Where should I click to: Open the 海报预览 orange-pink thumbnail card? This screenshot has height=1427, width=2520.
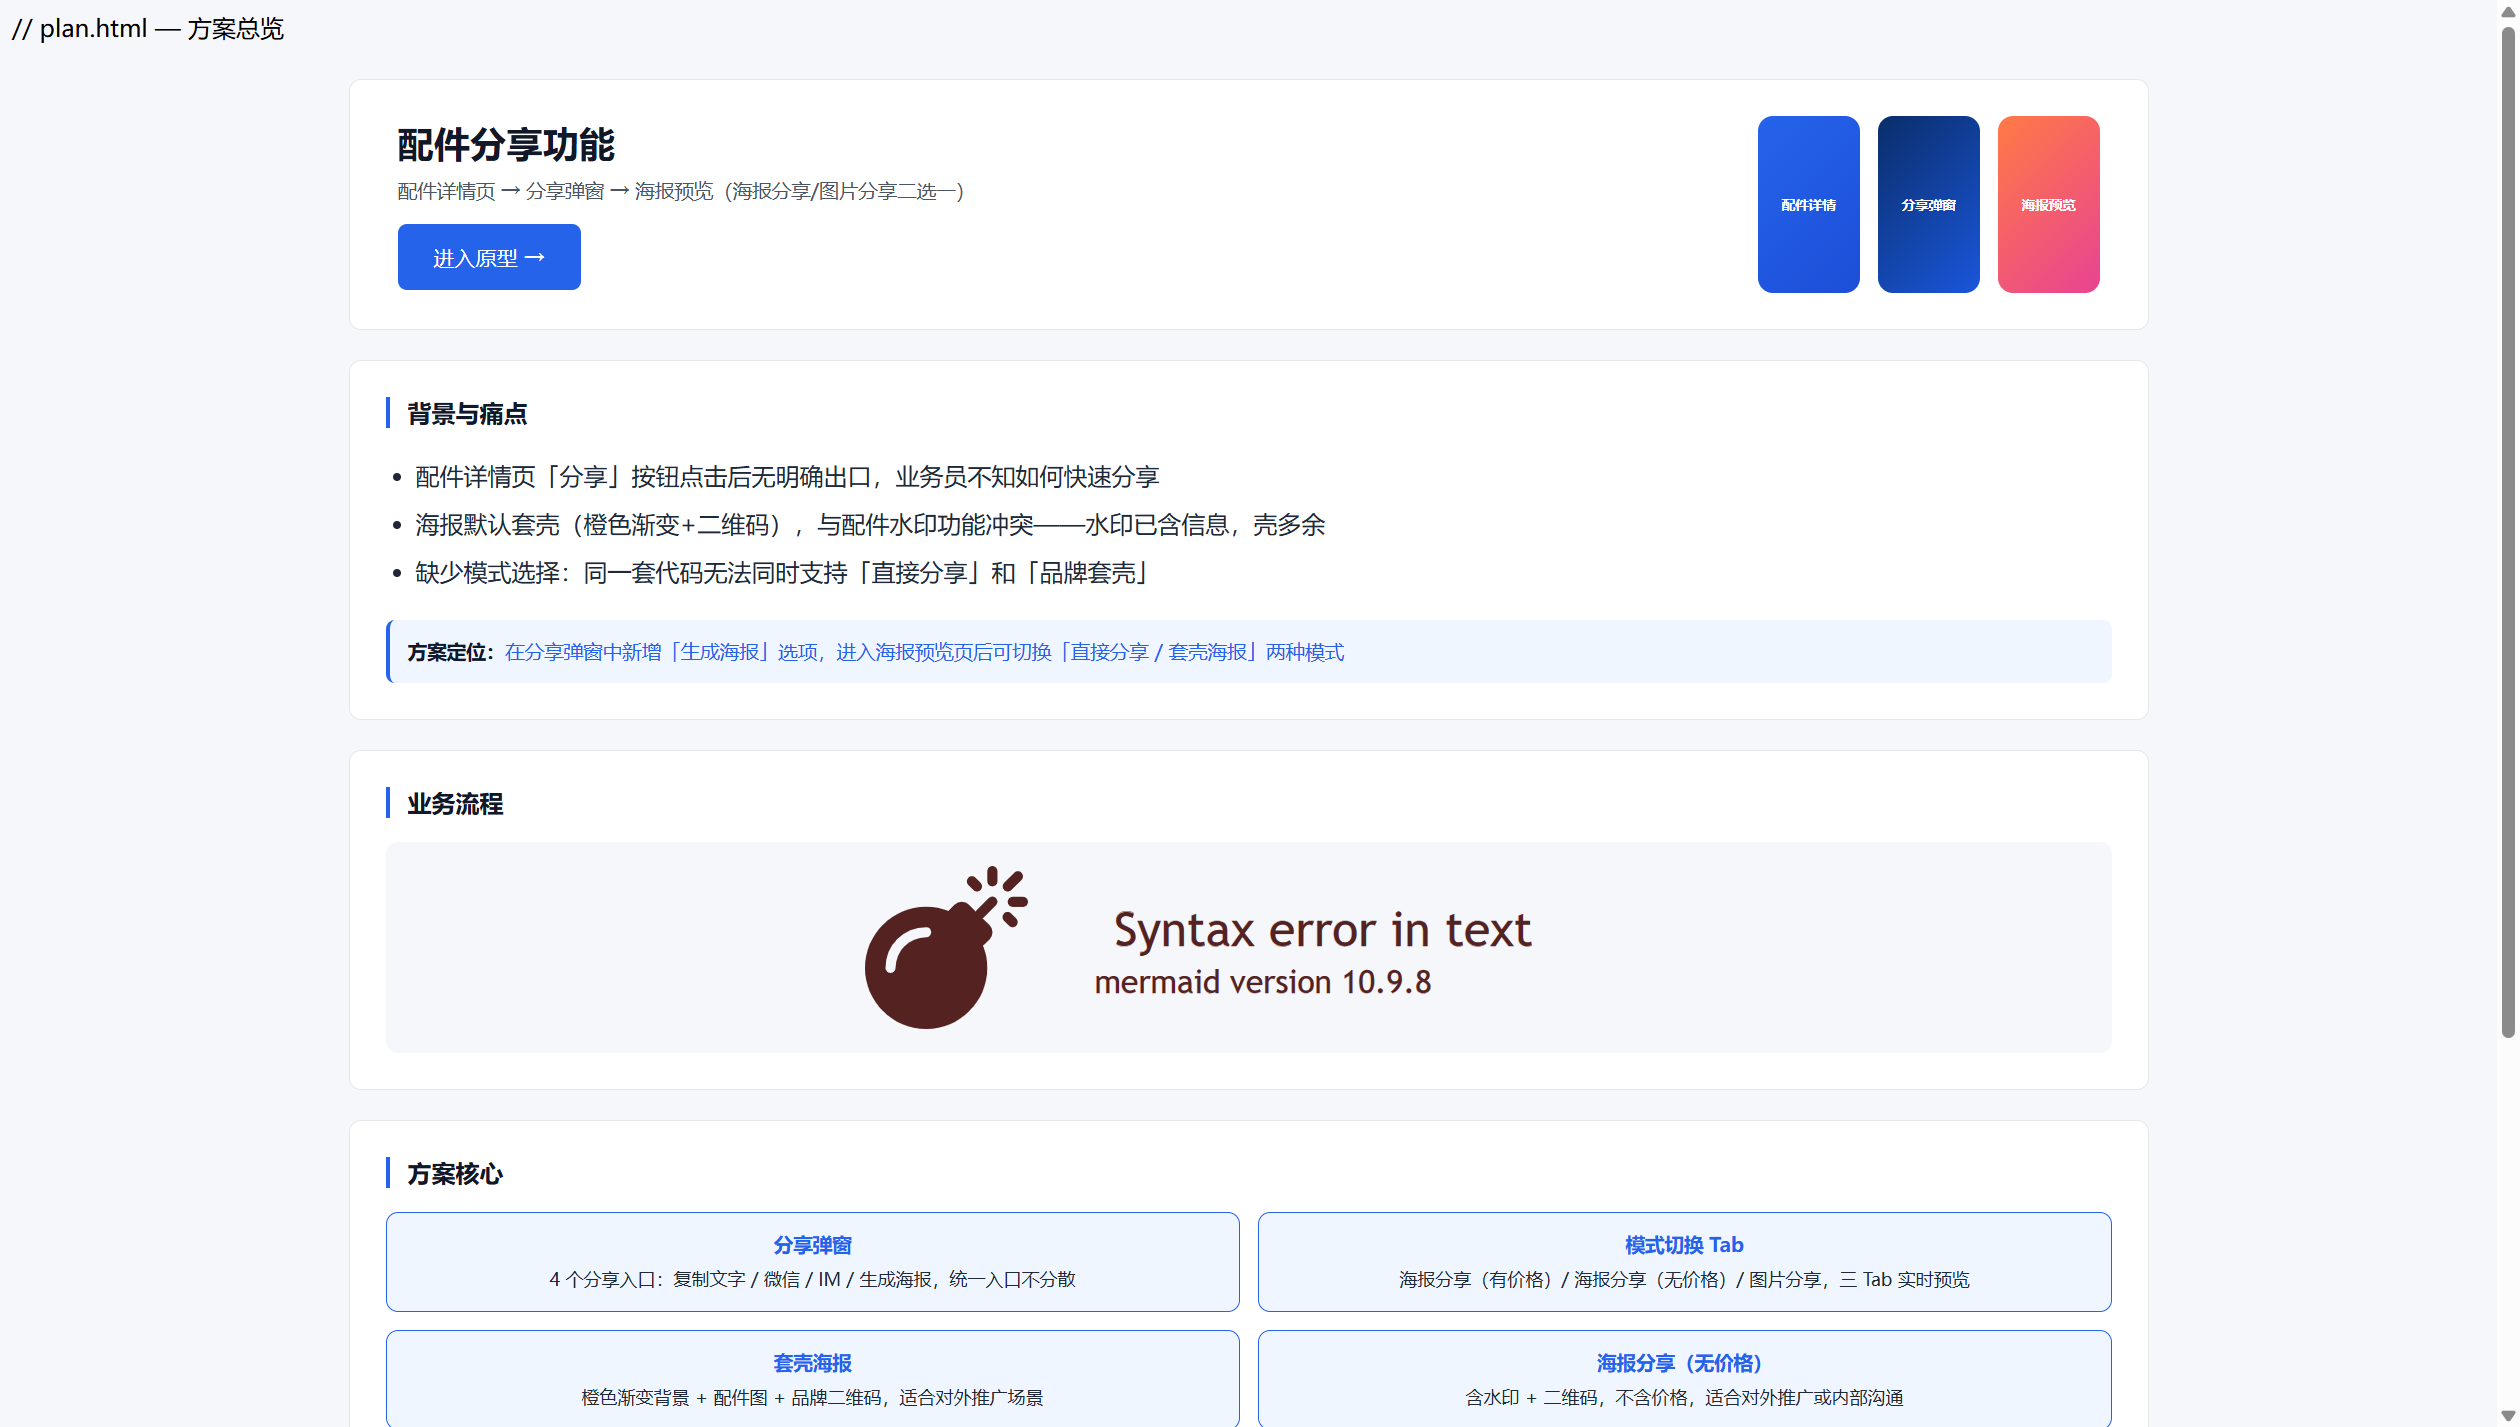coord(2048,204)
